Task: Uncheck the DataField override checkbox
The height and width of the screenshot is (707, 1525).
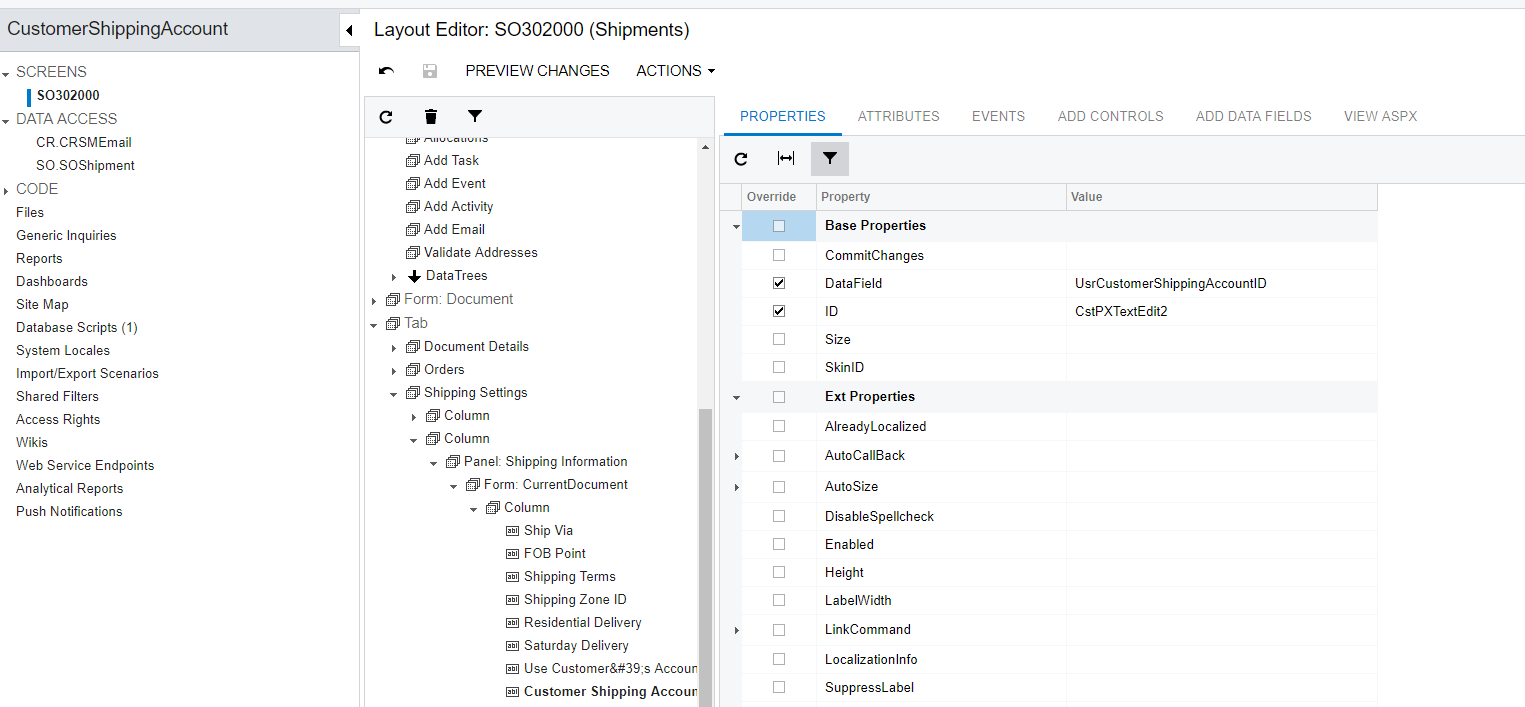Action: (779, 283)
